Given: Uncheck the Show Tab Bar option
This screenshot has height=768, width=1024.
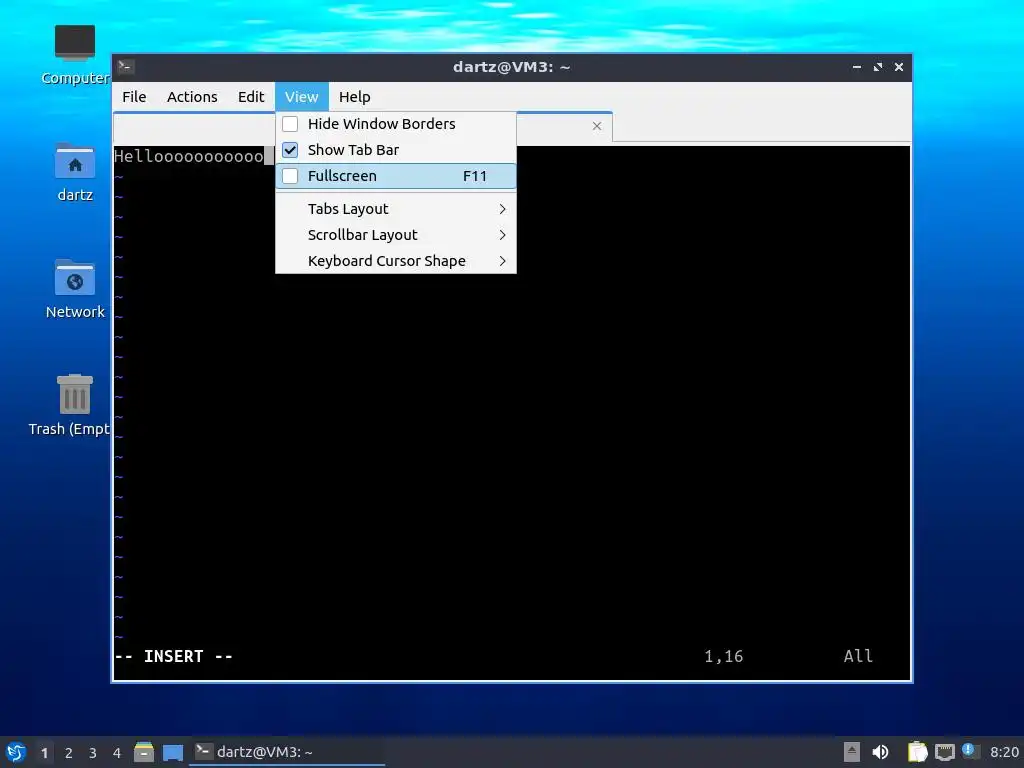Looking at the screenshot, I should point(396,150).
